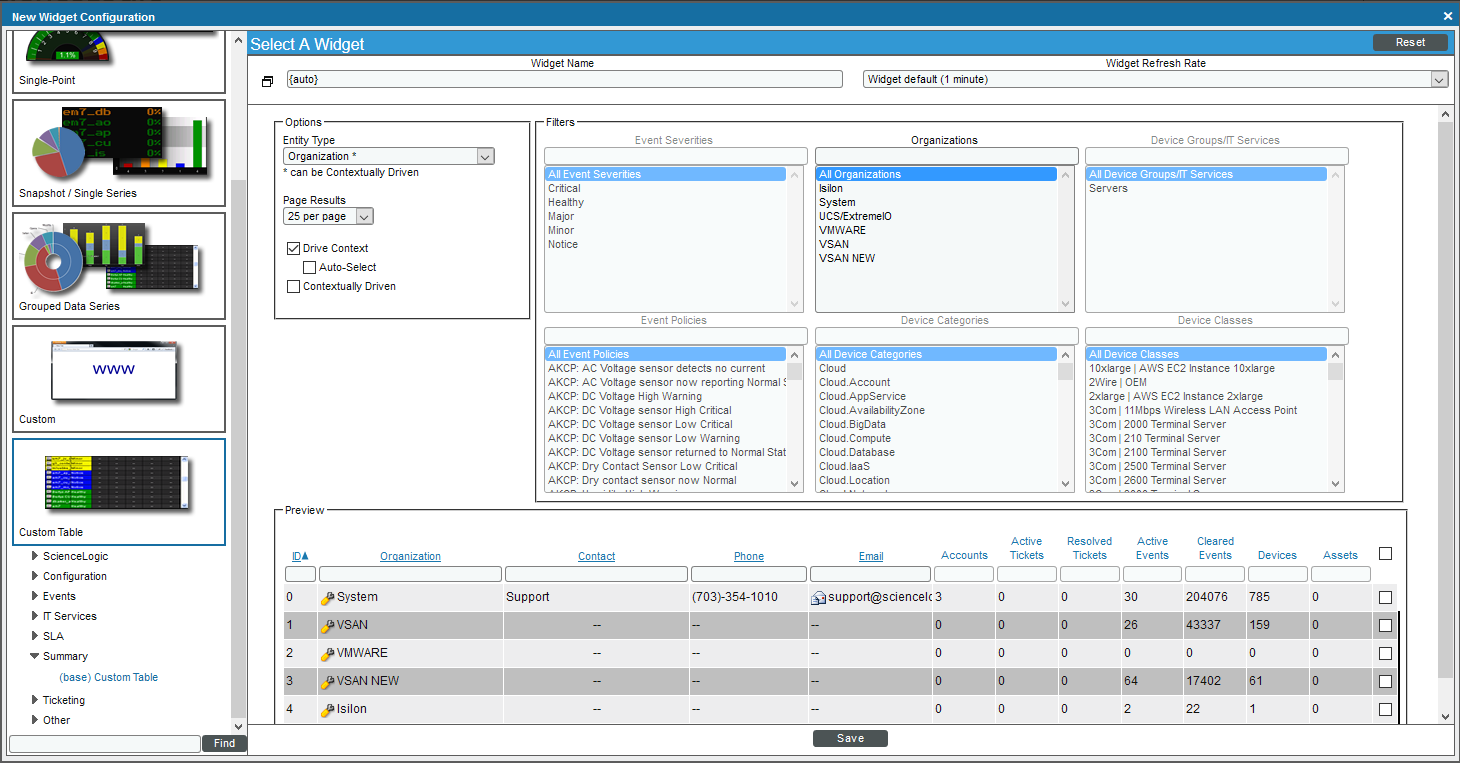Select the Snapshot / Single Series widget

pyautogui.click(x=118, y=150)
